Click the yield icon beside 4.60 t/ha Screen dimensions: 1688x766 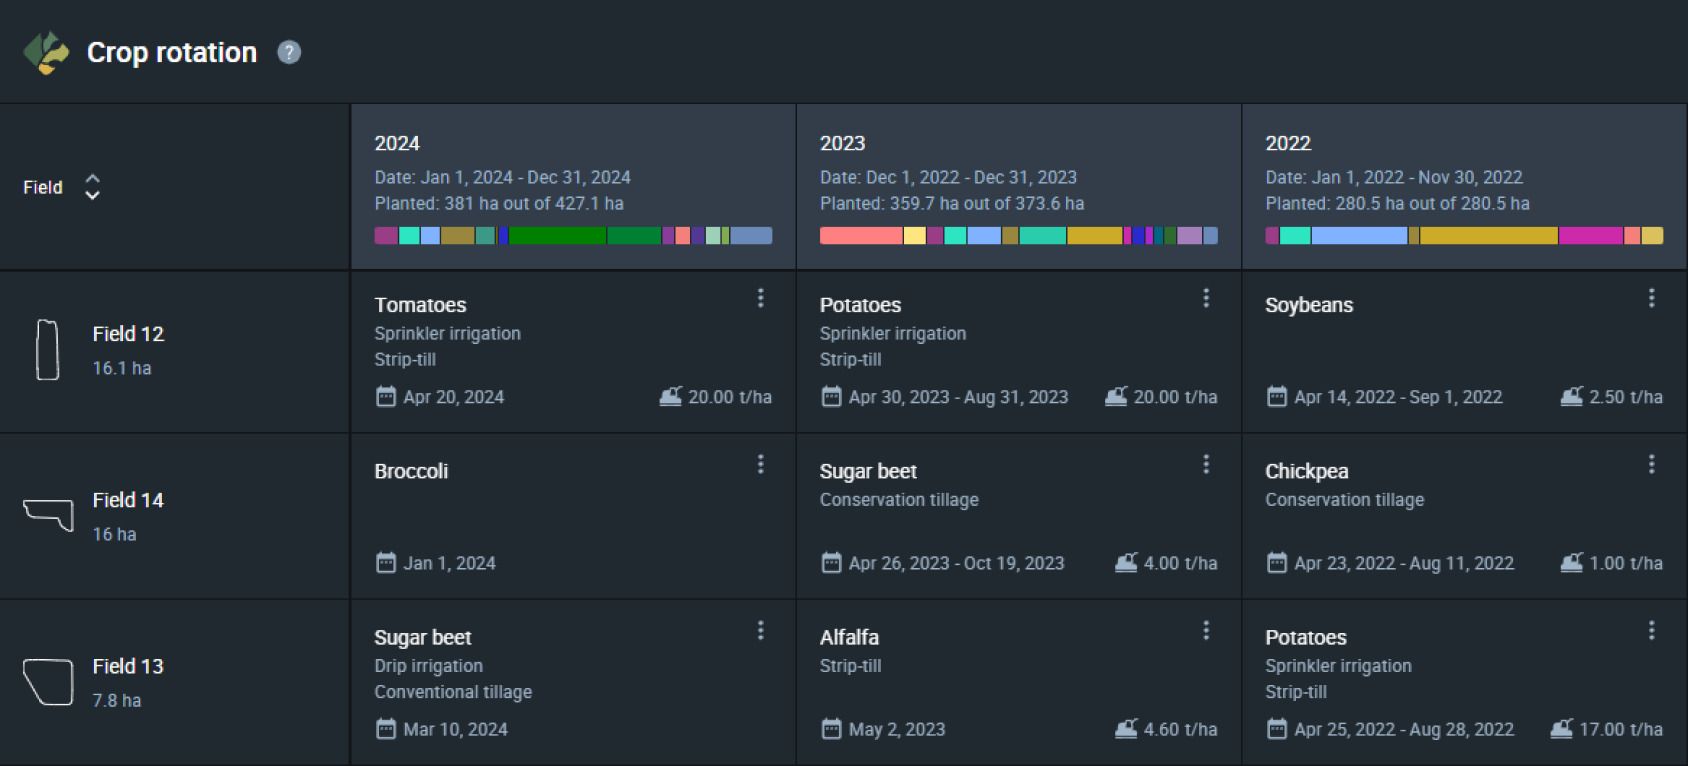tap(1126, 729)
